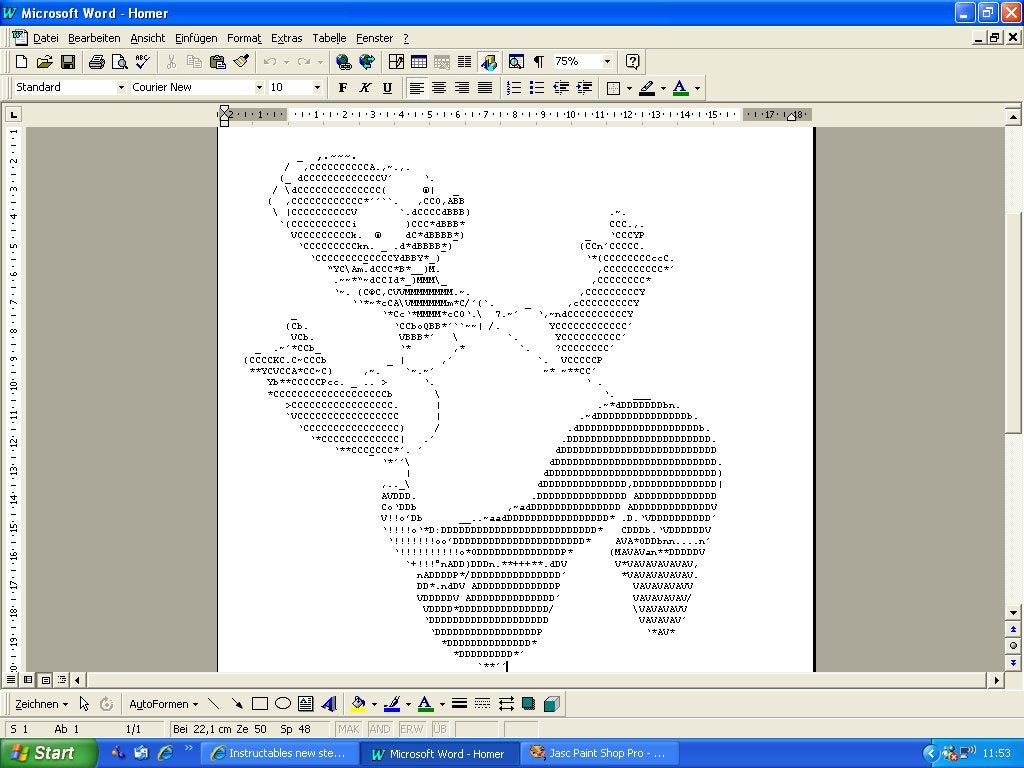
Task: Apply yellow fill color from drawing toolbar
Action: (x=359, y=704)
